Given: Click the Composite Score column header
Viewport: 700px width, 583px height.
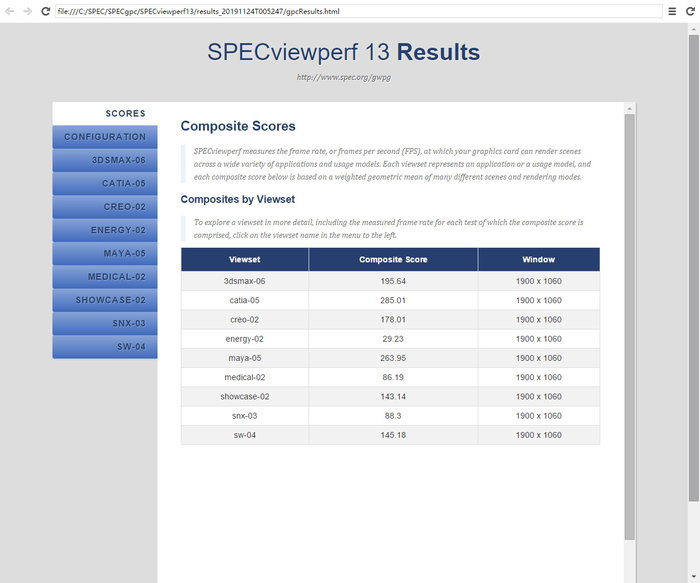Looking at the screenshot, I should [x=393, y=259].
